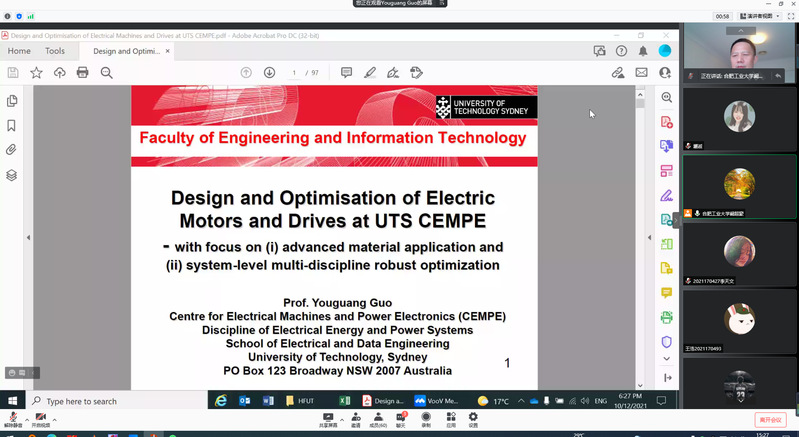799x437 pixels.
Task: Open chat button with notification badge
Action: (401, 420)
